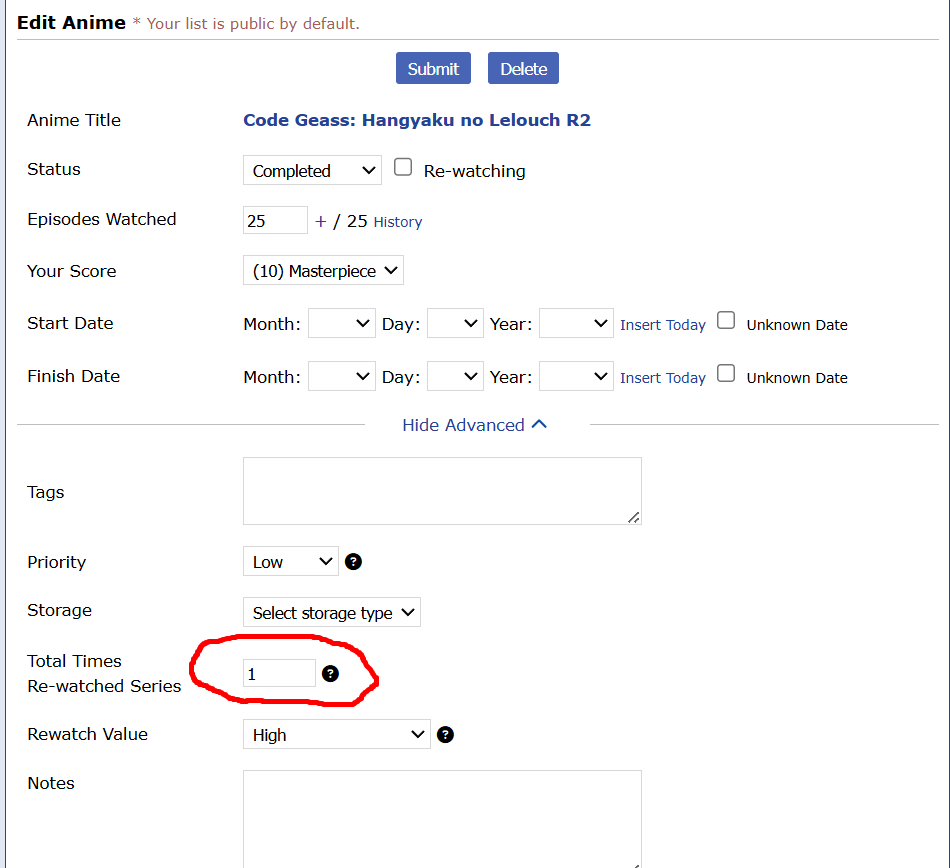Open the episode History link
This screenshot has height=868, width=950.
click(x=397, y=222)
